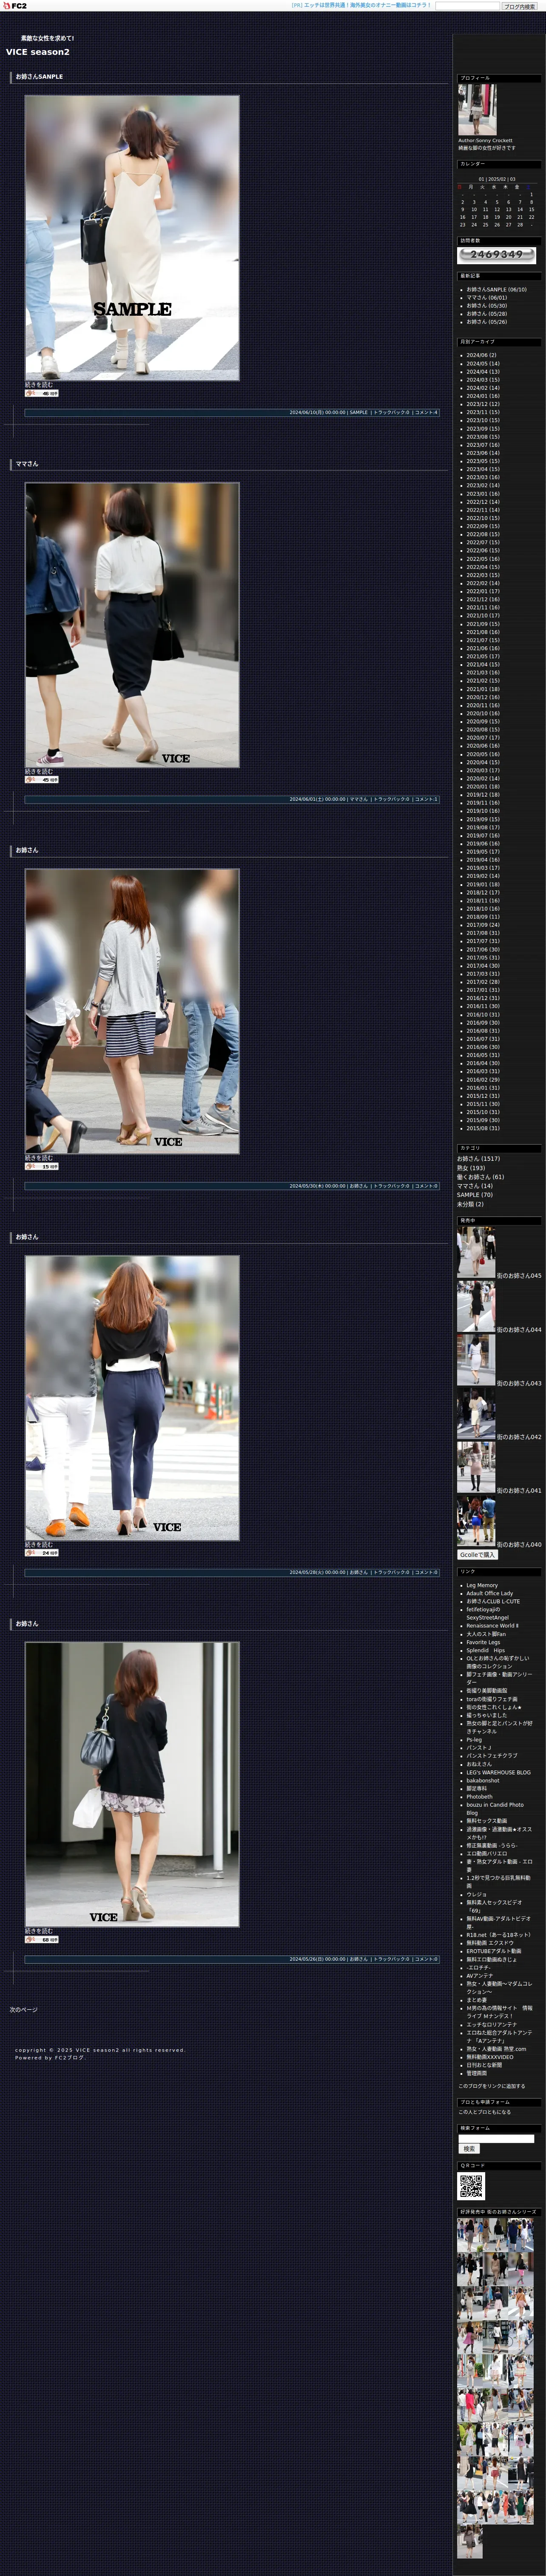Open the VICE season2 blog title link

[38, 52]
